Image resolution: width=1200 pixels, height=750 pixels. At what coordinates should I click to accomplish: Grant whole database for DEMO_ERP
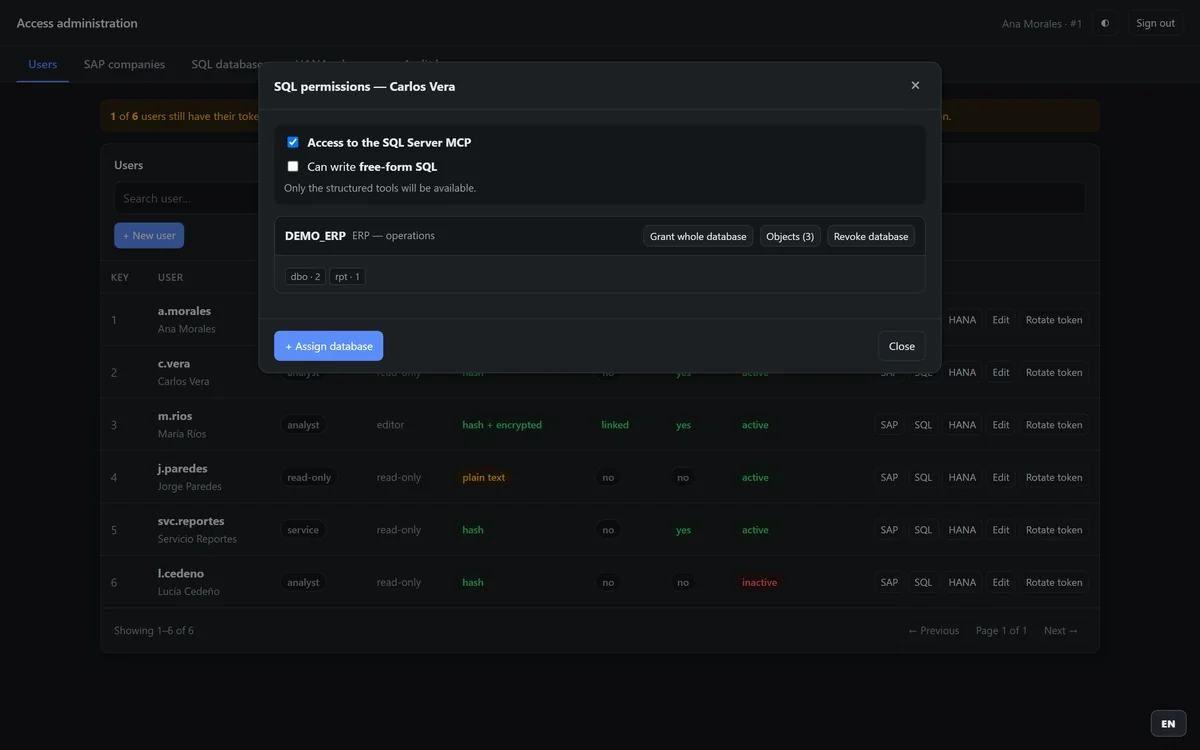pos(698,236)
